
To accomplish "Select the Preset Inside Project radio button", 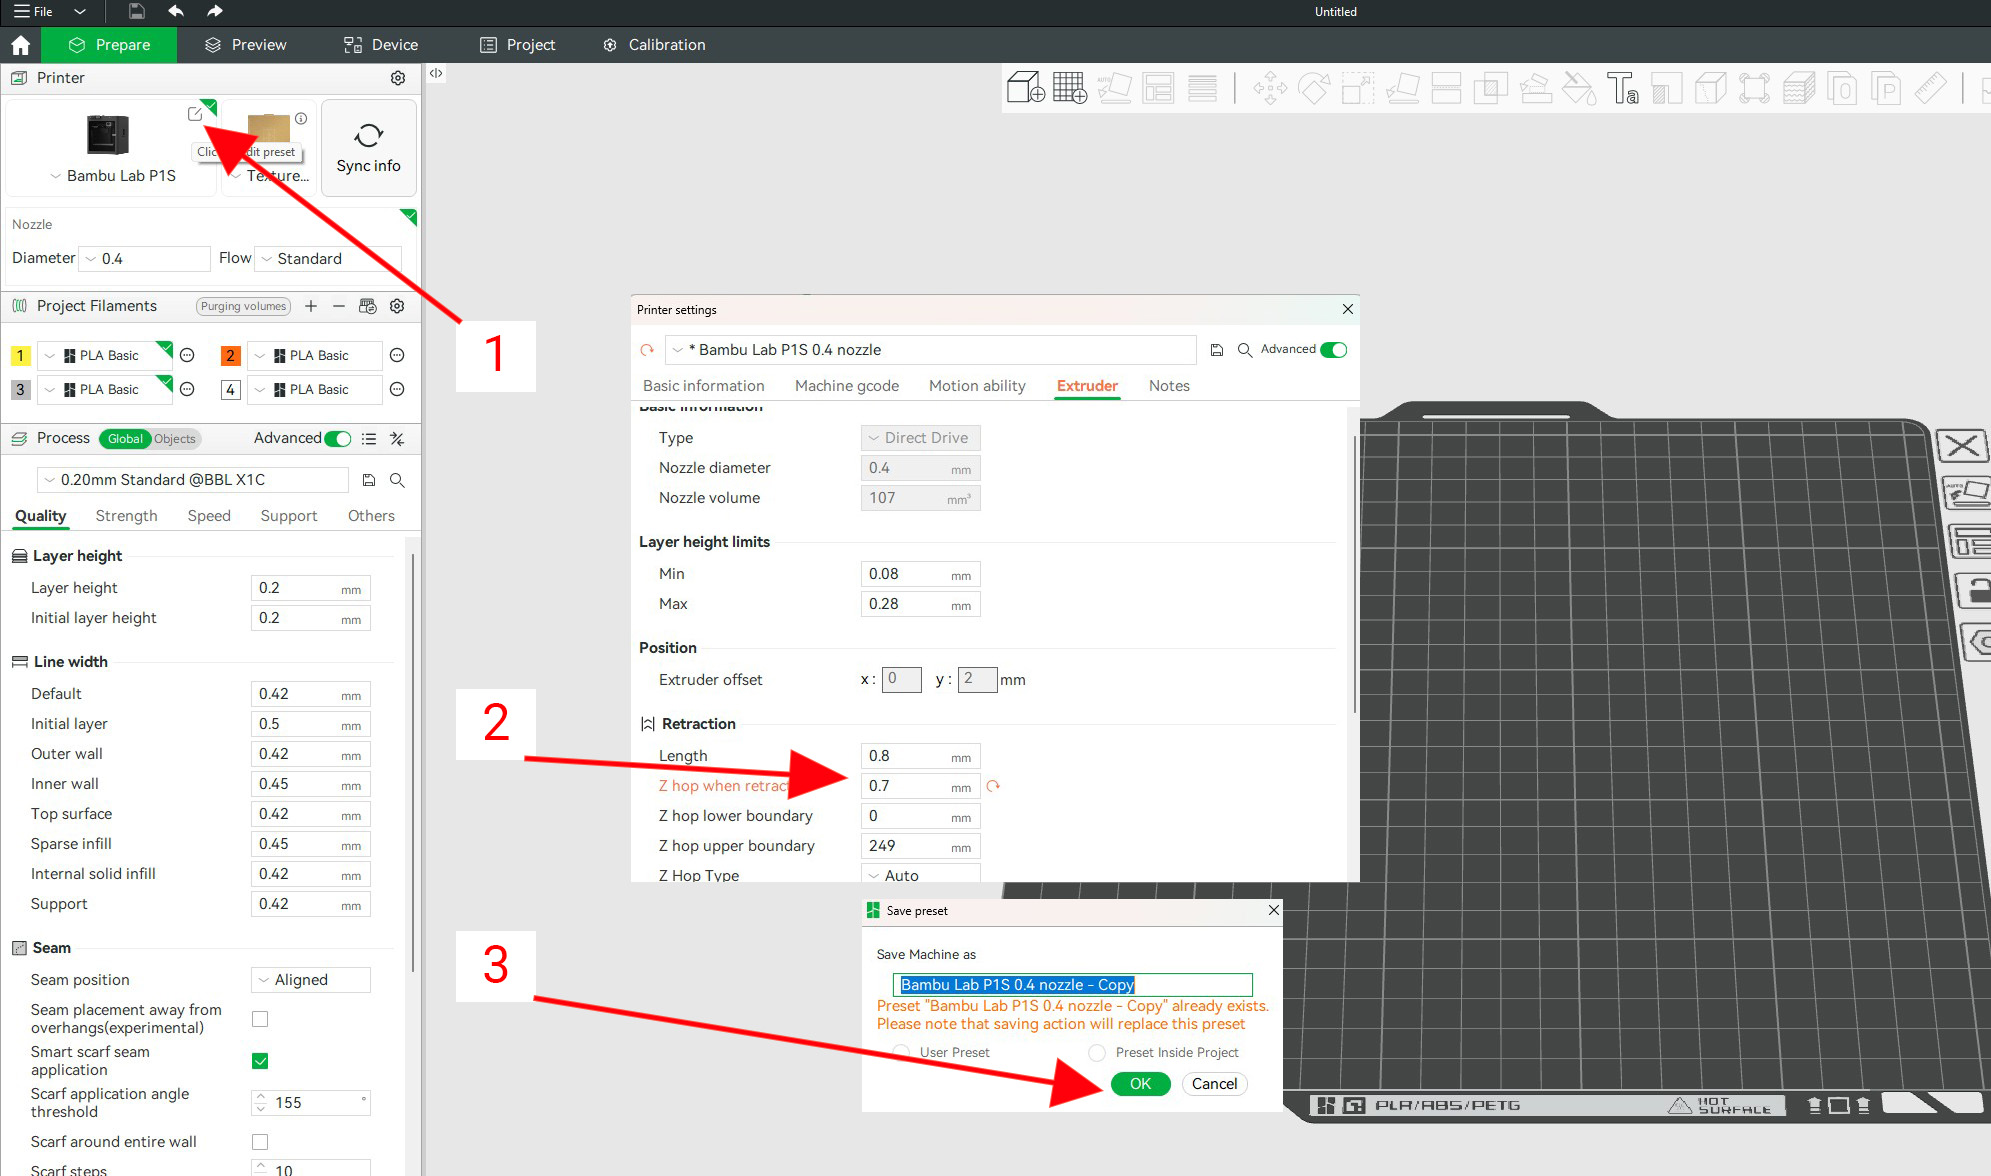I will coord(1097,1052).
